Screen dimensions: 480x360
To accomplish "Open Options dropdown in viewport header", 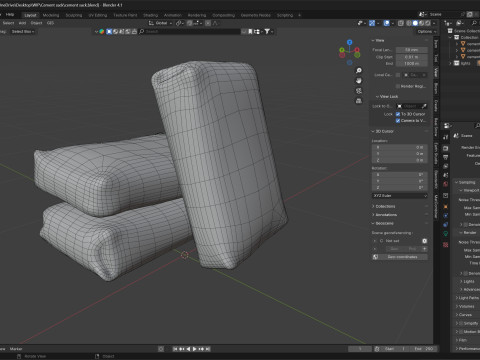I will coord(426,32).
